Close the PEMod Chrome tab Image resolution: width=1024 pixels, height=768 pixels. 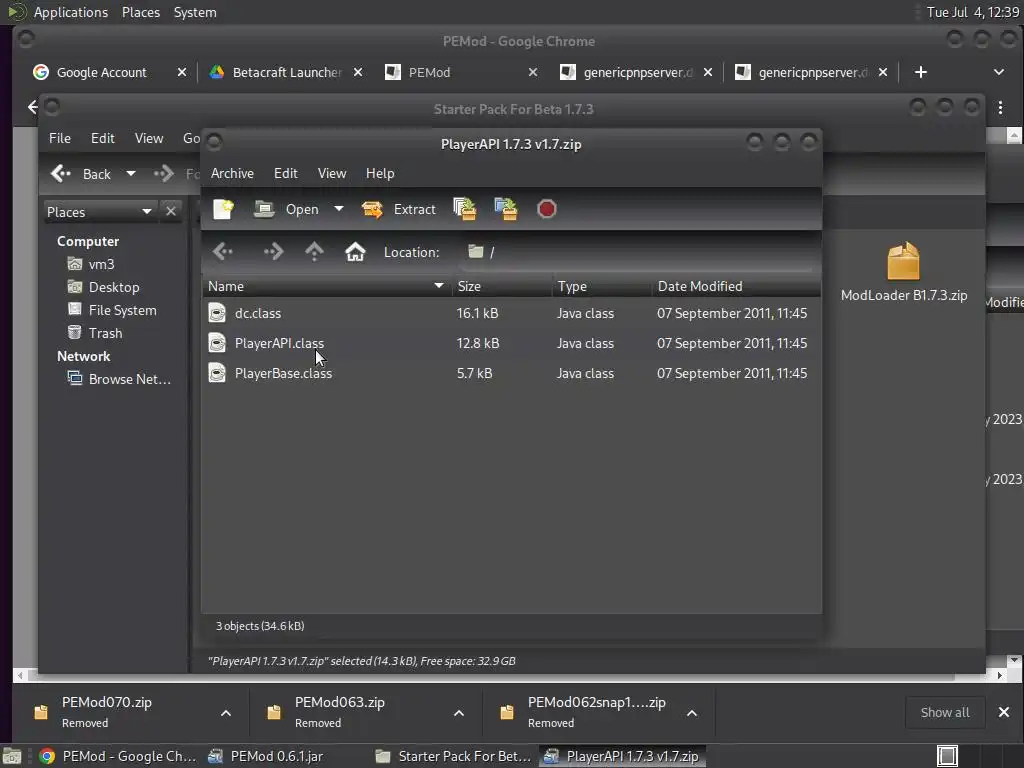pyautogui.click(x=533, y=72)
